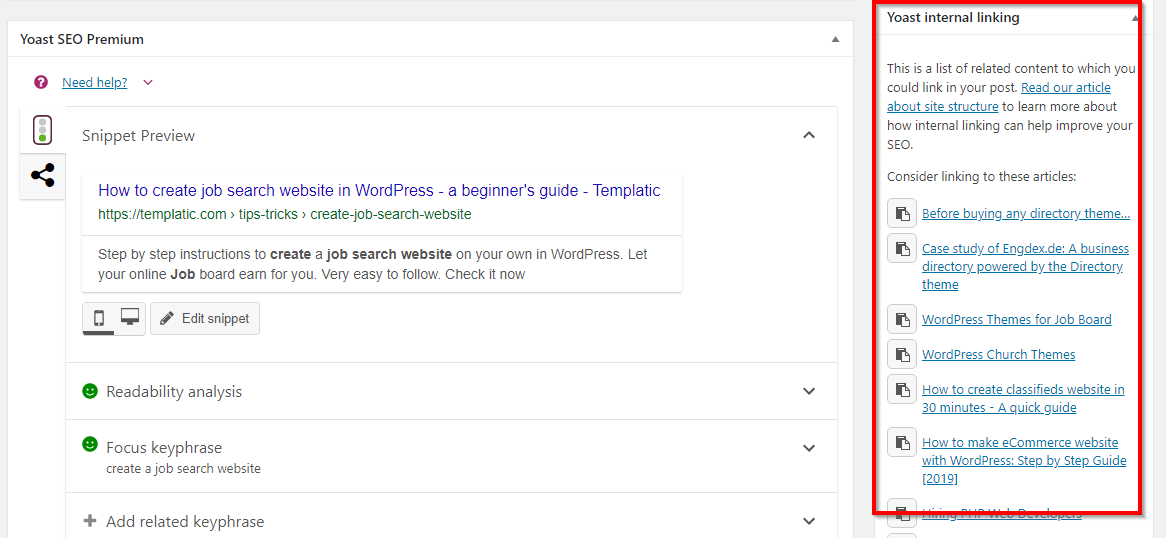Click the Yoast SEO Premium heading
This screenshot has height=538, width=1166.
pos(82,39)
